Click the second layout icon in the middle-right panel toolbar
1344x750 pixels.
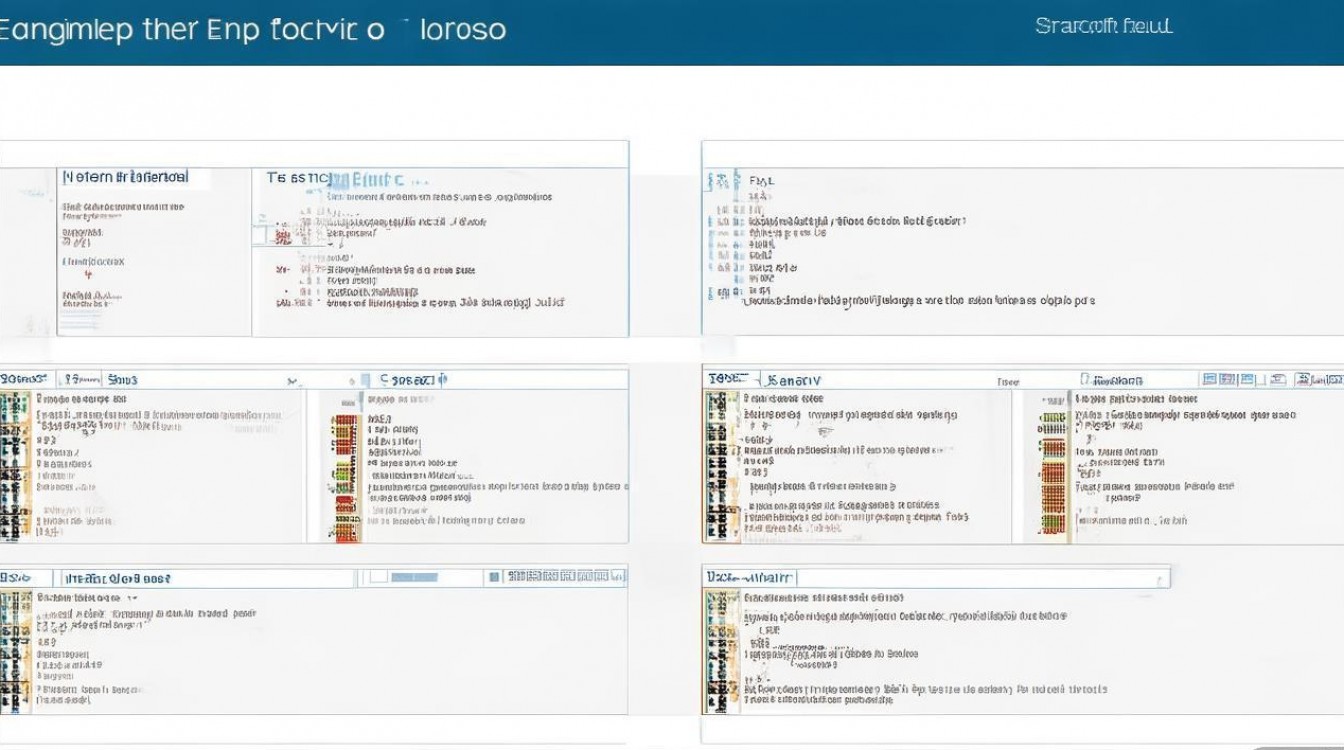[1228, 380]
